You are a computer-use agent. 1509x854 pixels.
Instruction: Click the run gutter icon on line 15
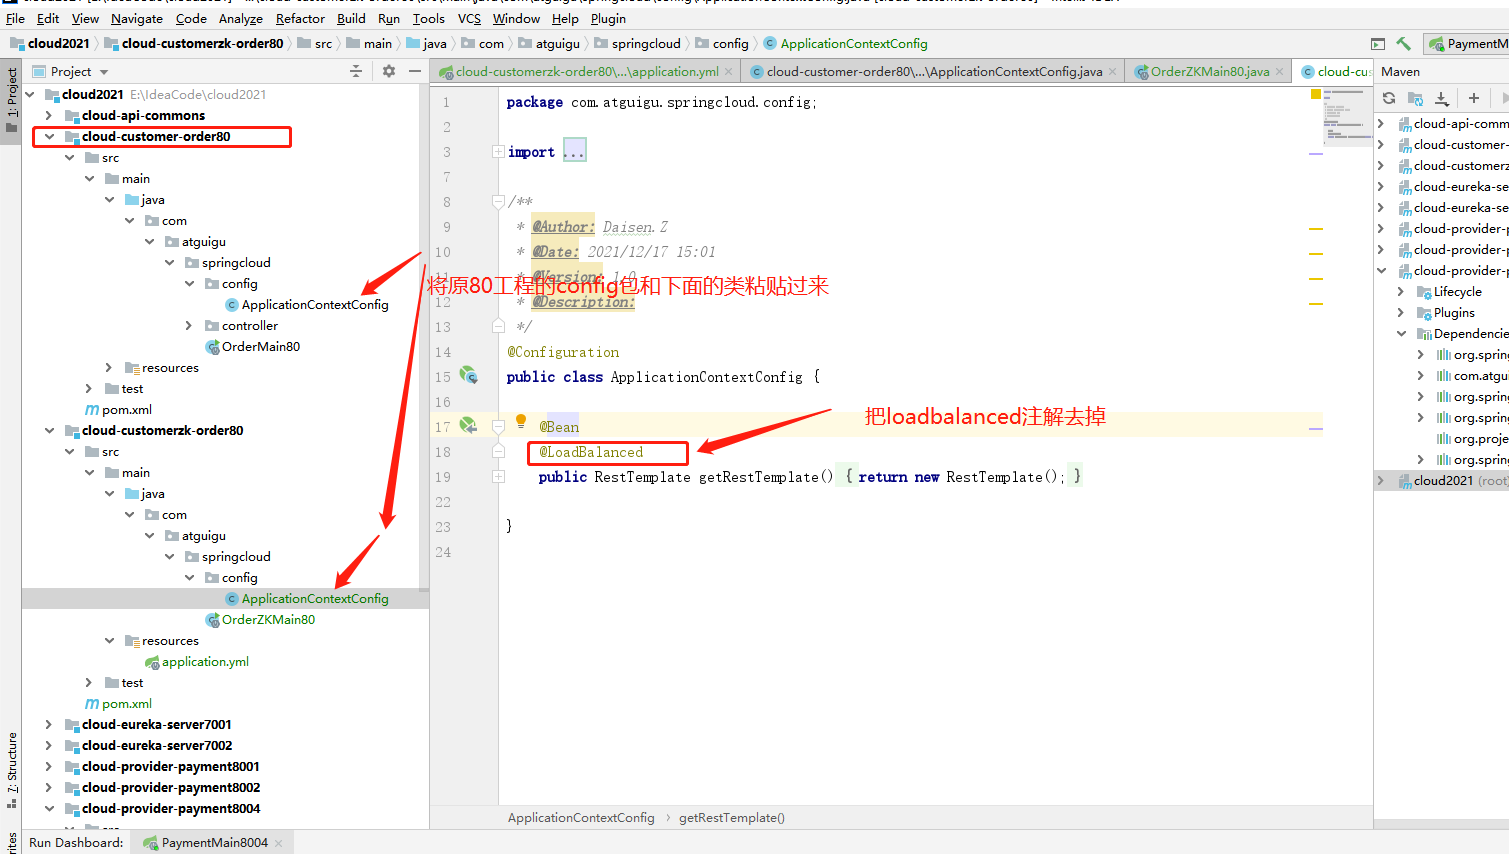tap(468, 375)
